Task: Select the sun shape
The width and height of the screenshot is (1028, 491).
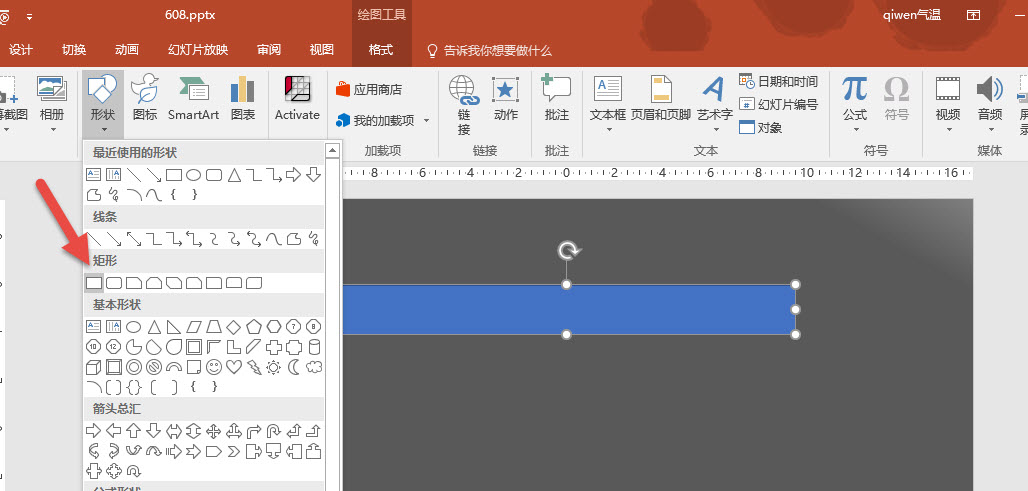Action: pos(273,367)
